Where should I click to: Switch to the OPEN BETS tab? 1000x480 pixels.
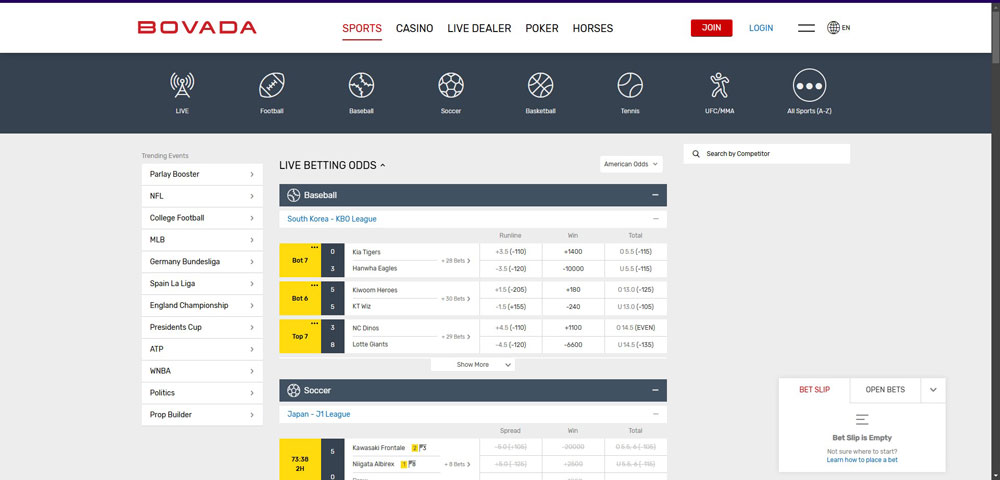coord(885,389)
